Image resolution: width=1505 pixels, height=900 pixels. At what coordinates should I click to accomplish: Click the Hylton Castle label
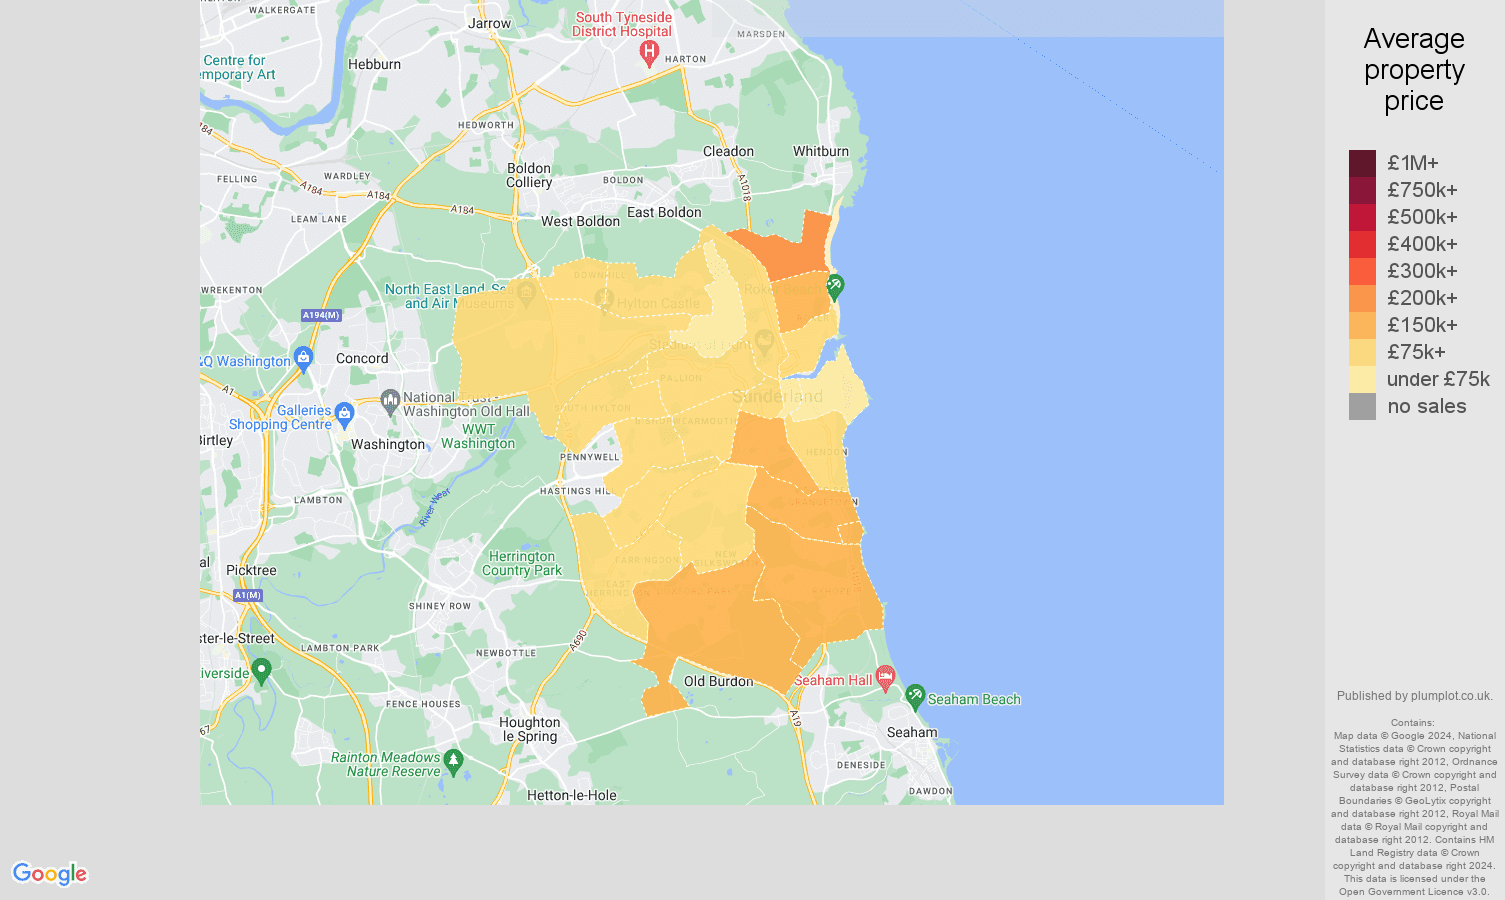point(658,303)
